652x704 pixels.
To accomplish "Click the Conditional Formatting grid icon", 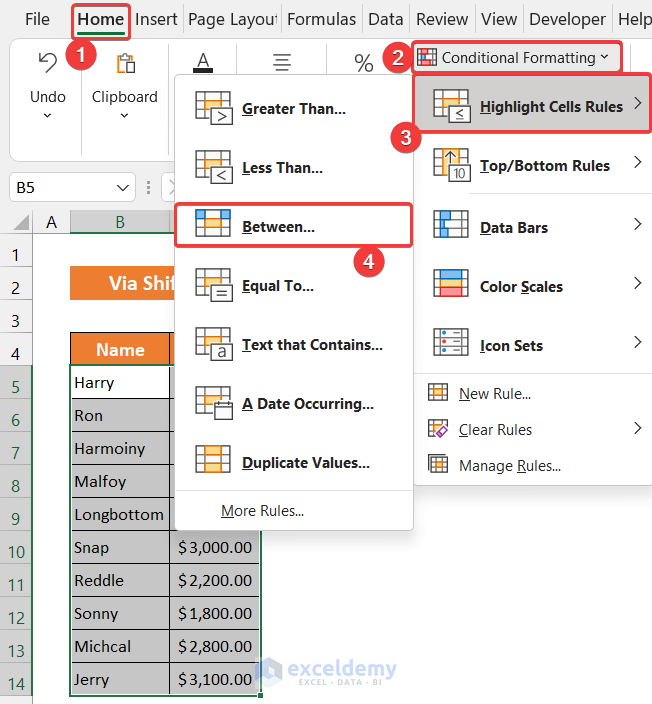I will pos(427,57).
